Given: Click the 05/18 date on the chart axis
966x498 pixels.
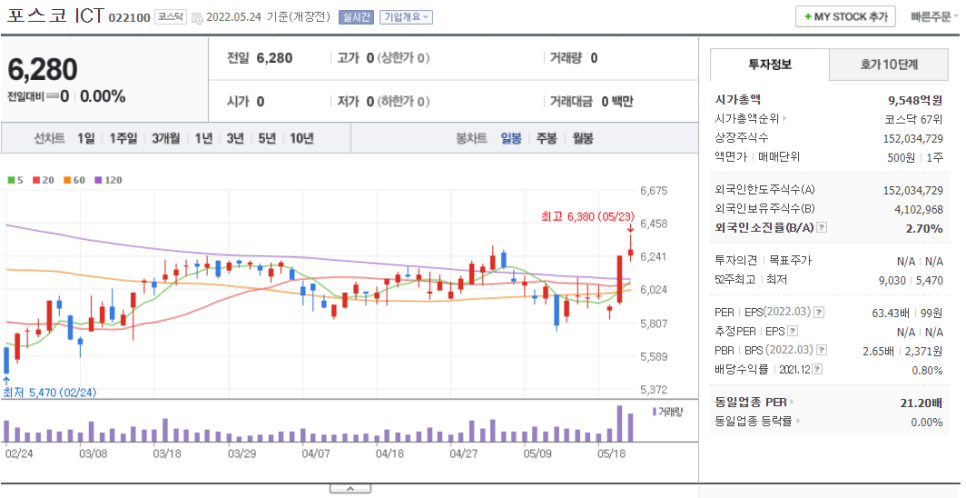Looking at the screenshot, I should (x=611, y=454).
